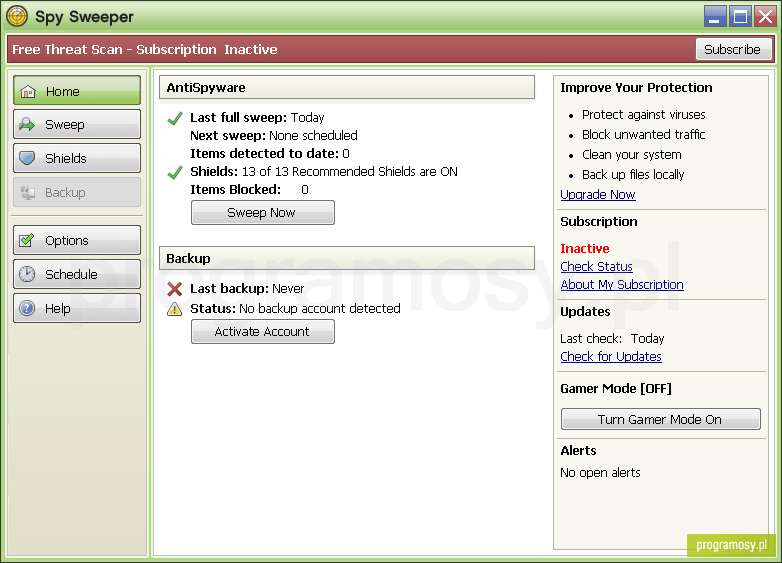The height and width of the screenshot is (563, 782).
Task: Click 'Back up files locally' bullet
Action: click(x=633, y=175)
